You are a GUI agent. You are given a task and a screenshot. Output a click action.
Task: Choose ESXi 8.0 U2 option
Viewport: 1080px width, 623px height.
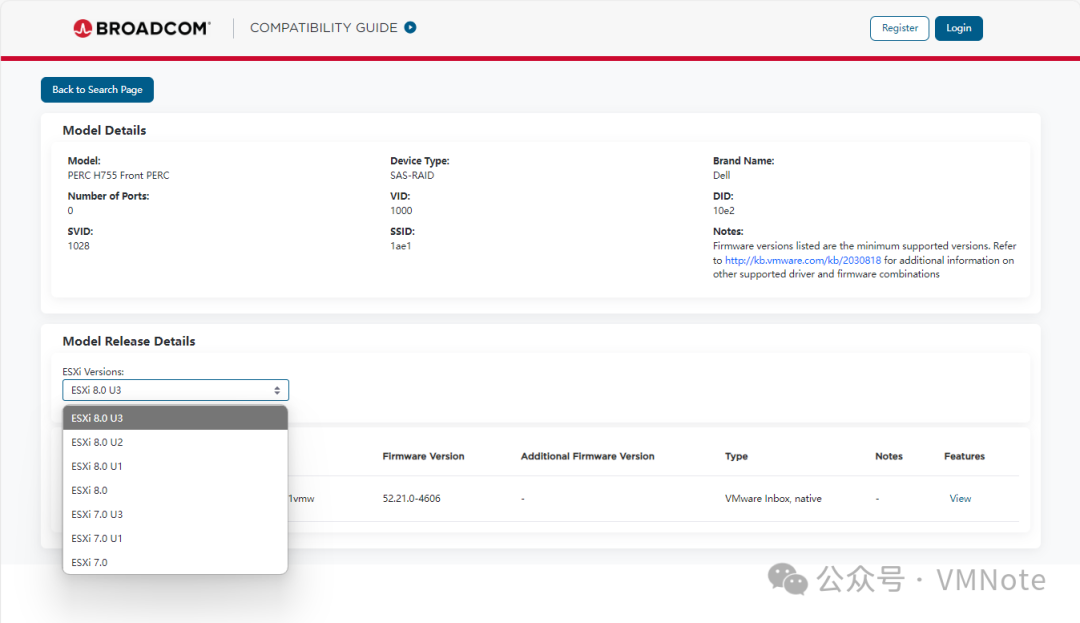pos(175,442)
